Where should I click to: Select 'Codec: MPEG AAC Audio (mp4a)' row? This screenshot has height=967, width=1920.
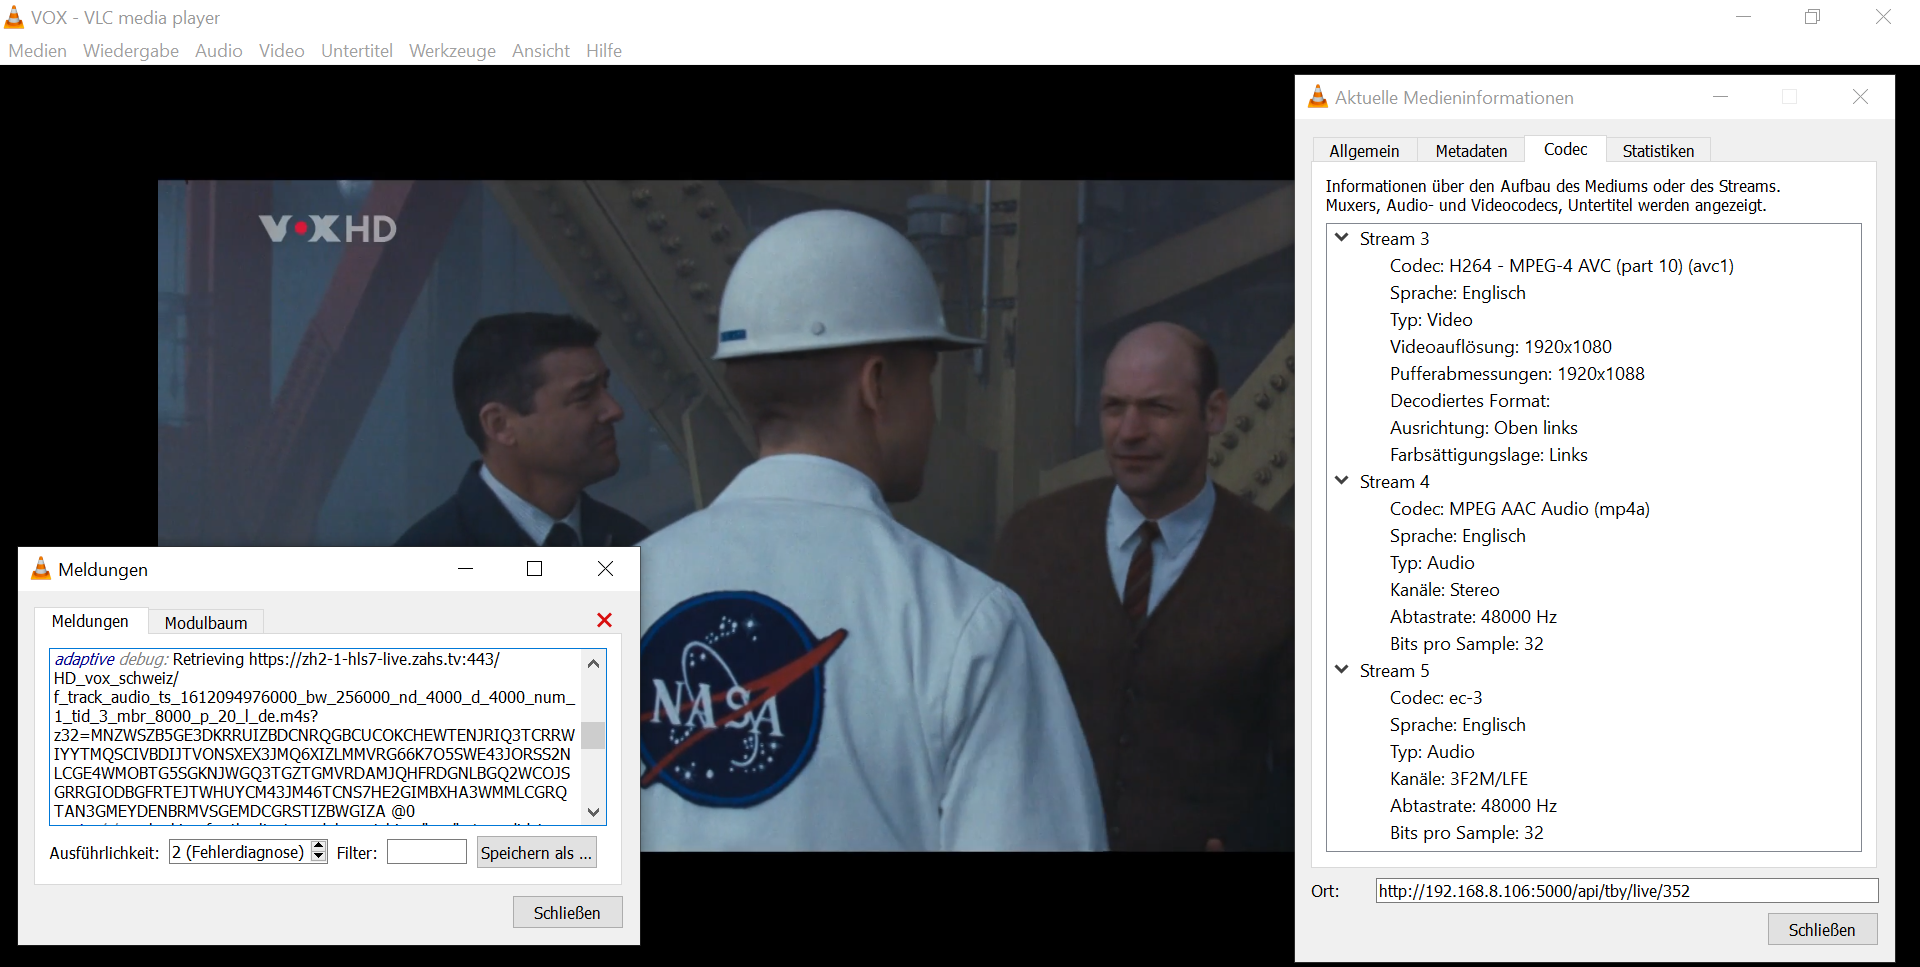[1519, 509]
